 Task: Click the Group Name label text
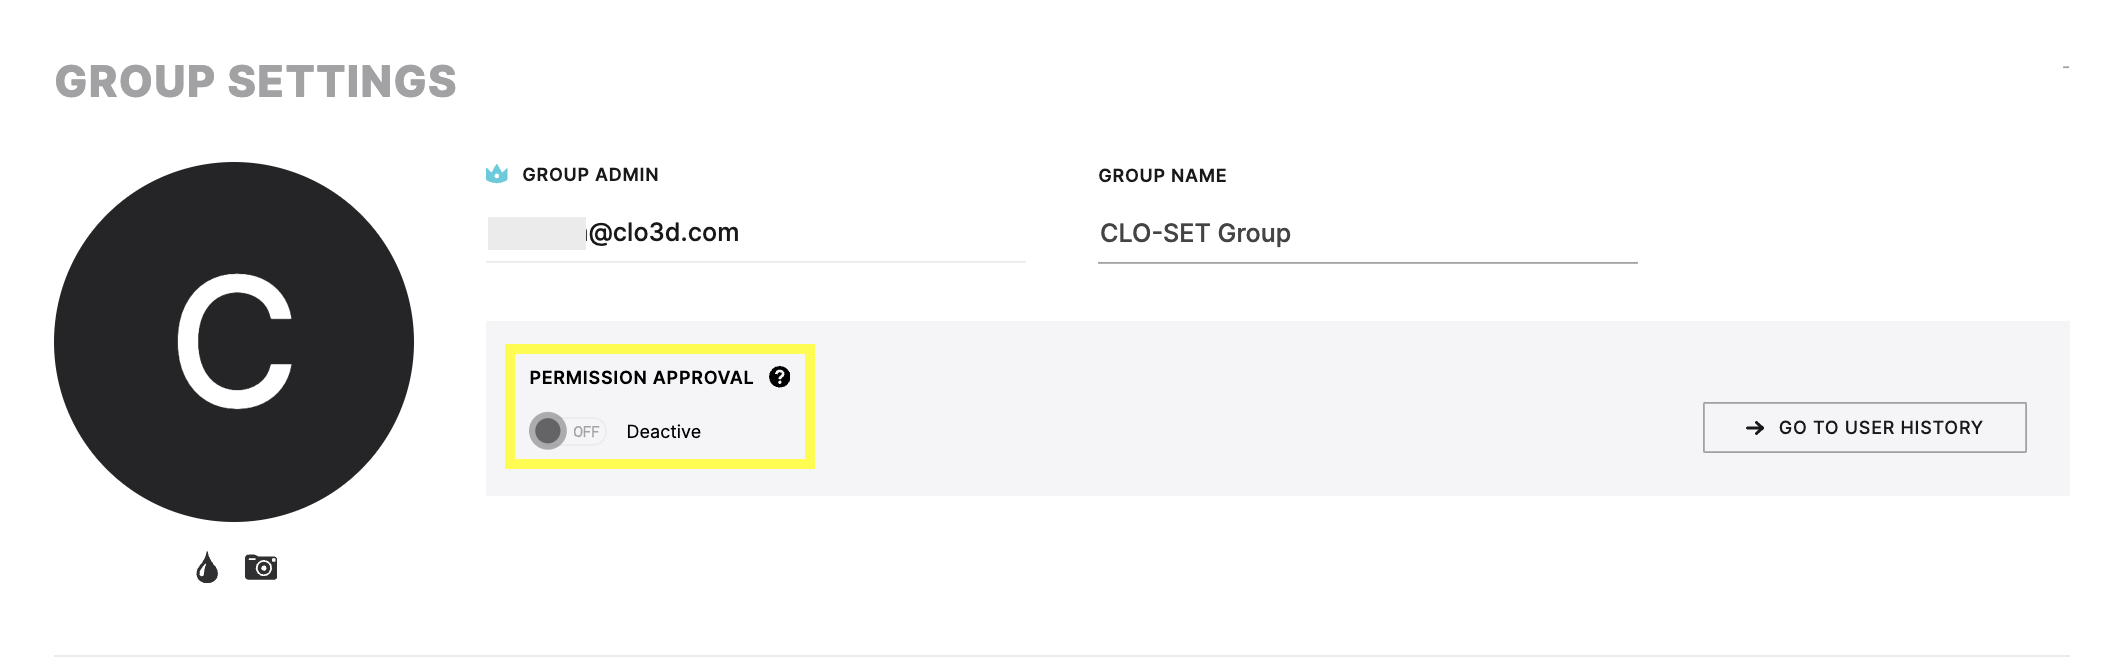tap(1162, 176)
